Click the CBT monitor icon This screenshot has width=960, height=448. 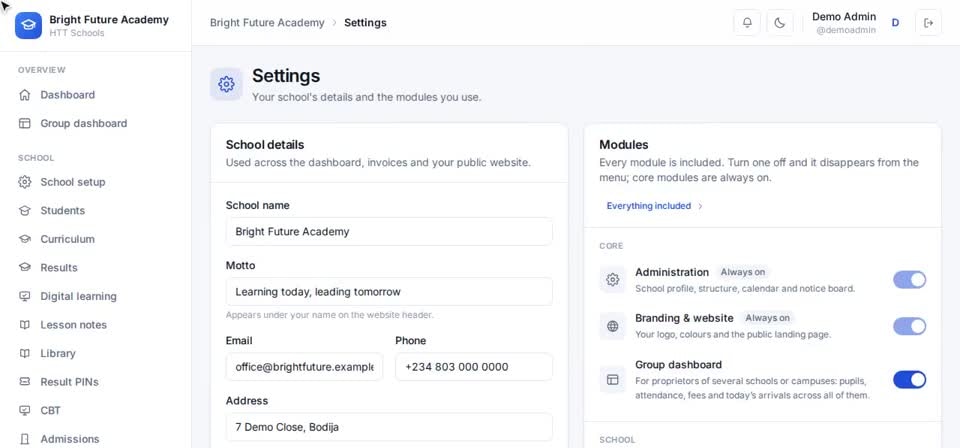[24, 410]
